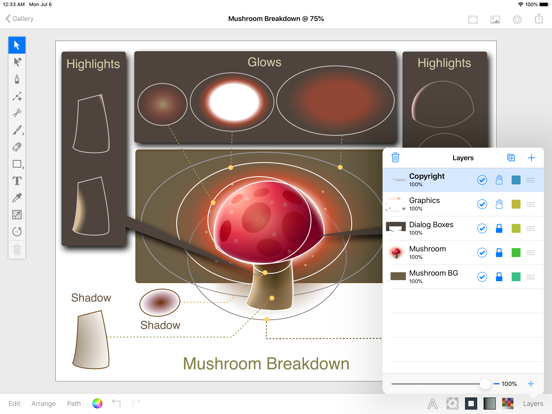
Task: Click the Glows heading on canvas
Action: coord(264,62)
